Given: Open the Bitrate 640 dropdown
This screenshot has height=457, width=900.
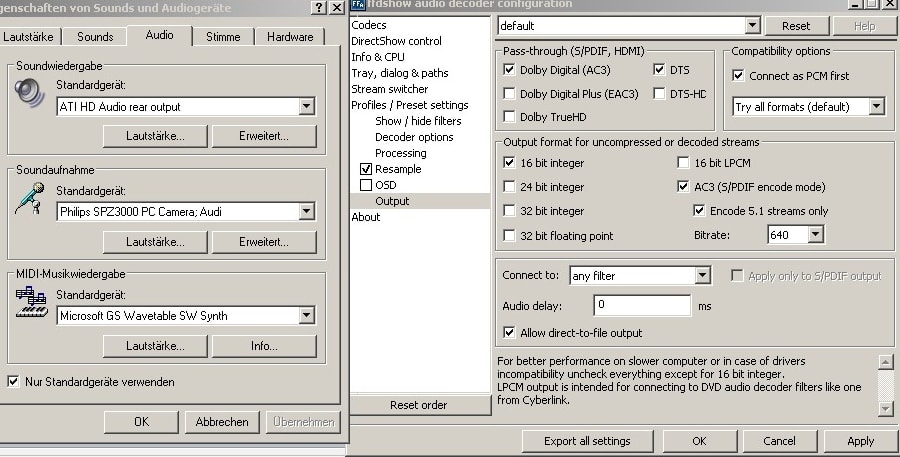Looking at the screenshot, I should click(x=815, y=234).
